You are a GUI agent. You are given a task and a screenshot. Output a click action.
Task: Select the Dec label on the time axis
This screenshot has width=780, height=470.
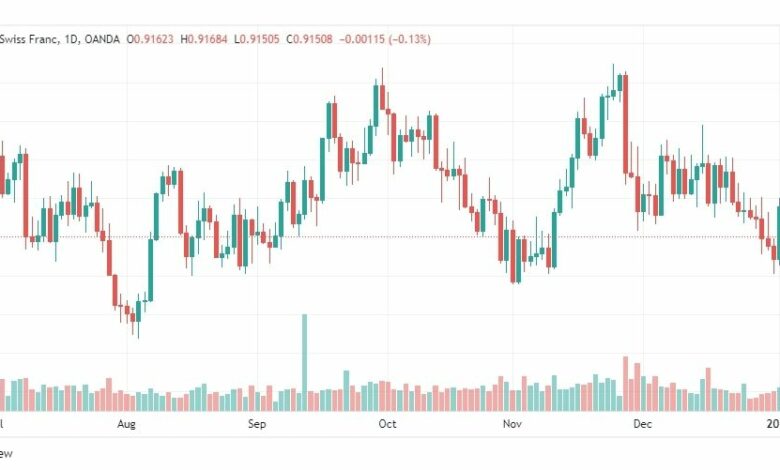click(x=643, y=424)
